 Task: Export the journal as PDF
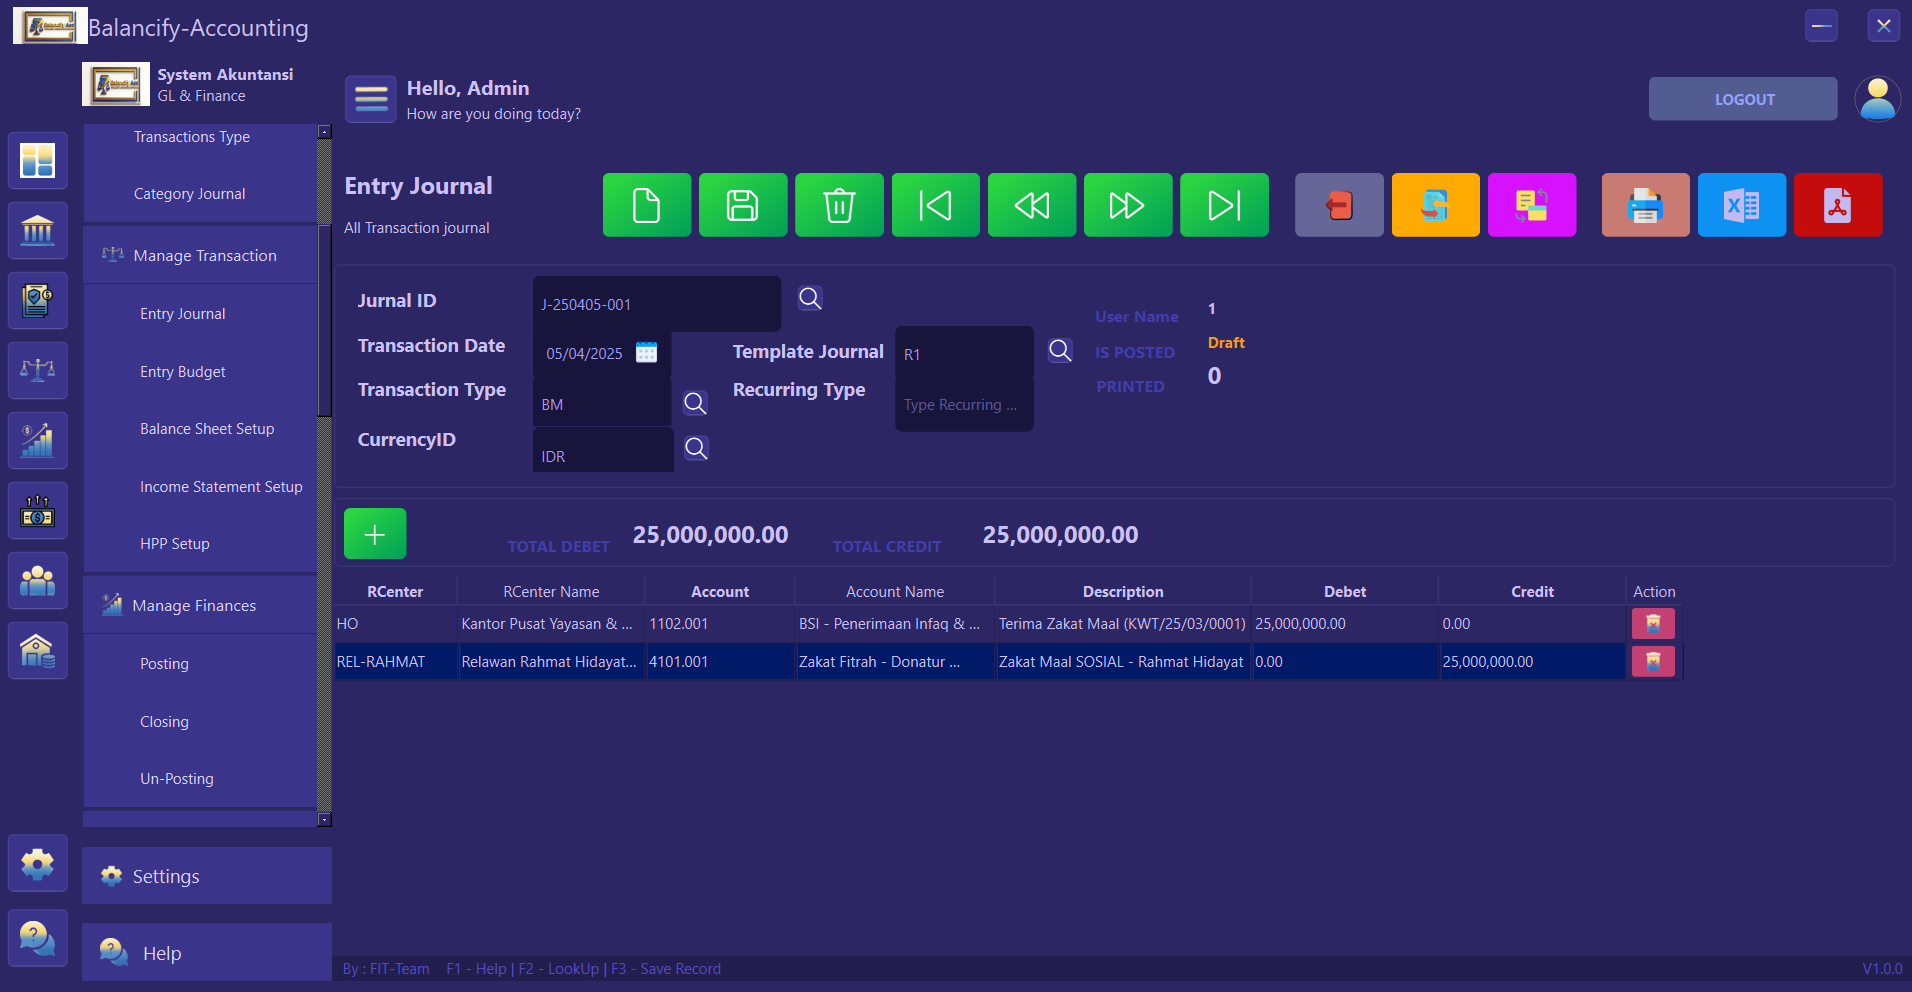pyautogui.click(x=1838, y=205)
